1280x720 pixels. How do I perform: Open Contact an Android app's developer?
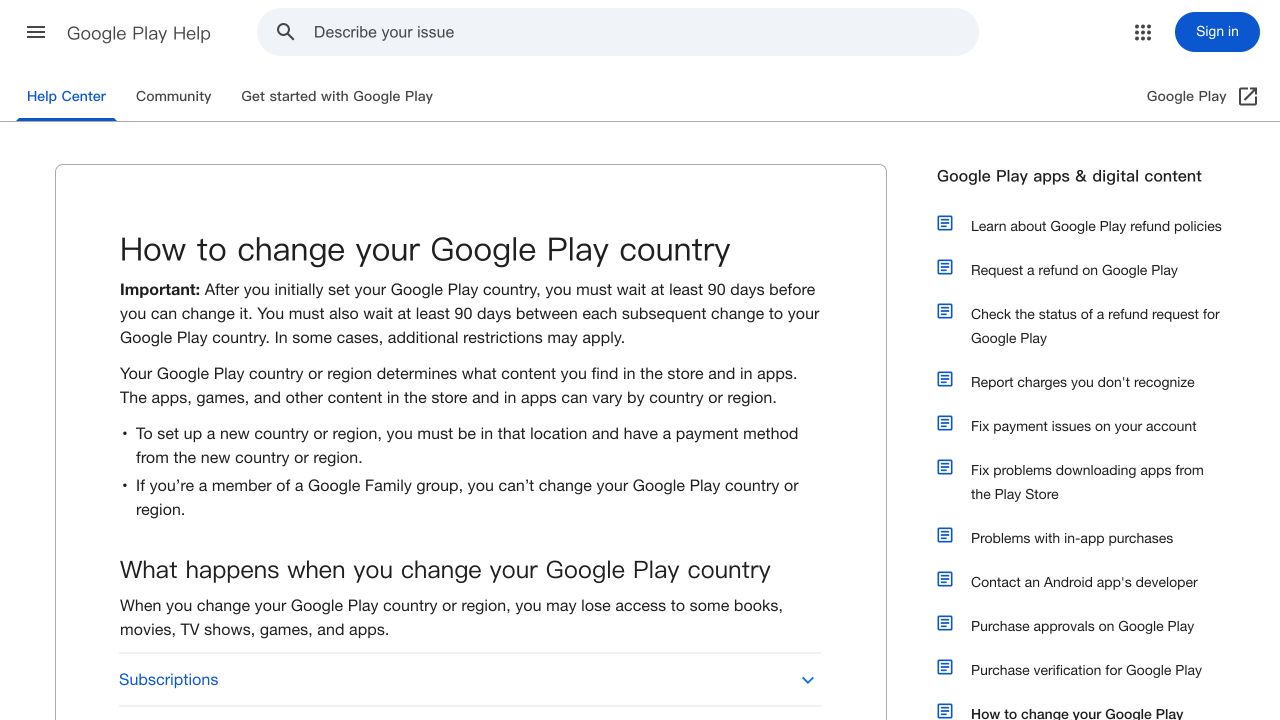1084,582
